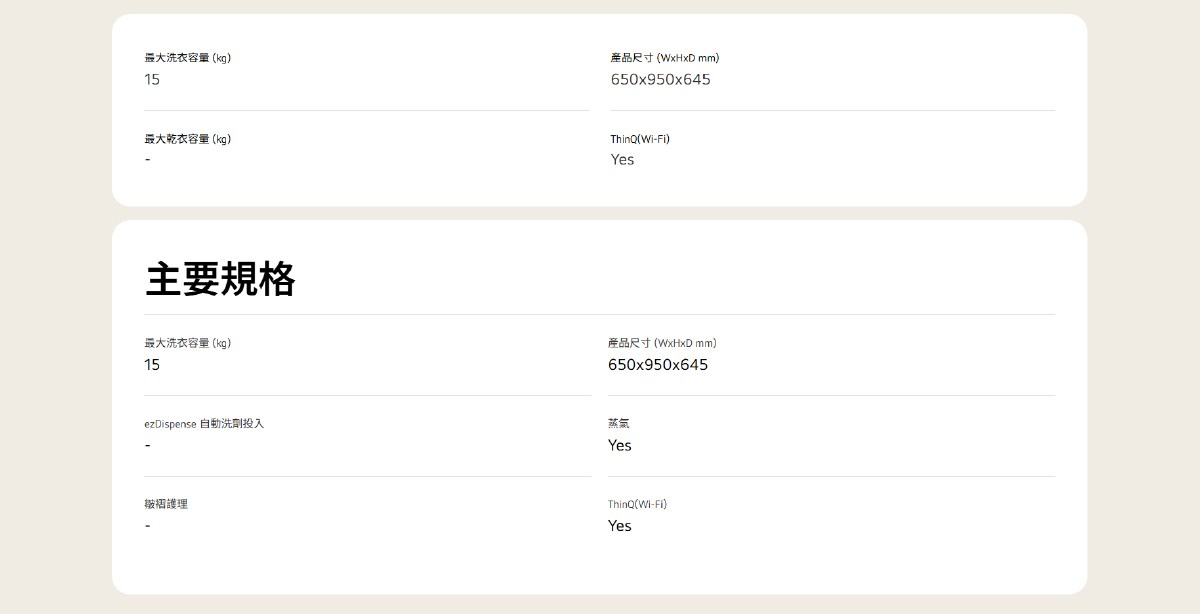Click the 蒸氣 spec label
The height and width of the screenshot is (614, 1200).
[619, 424]
